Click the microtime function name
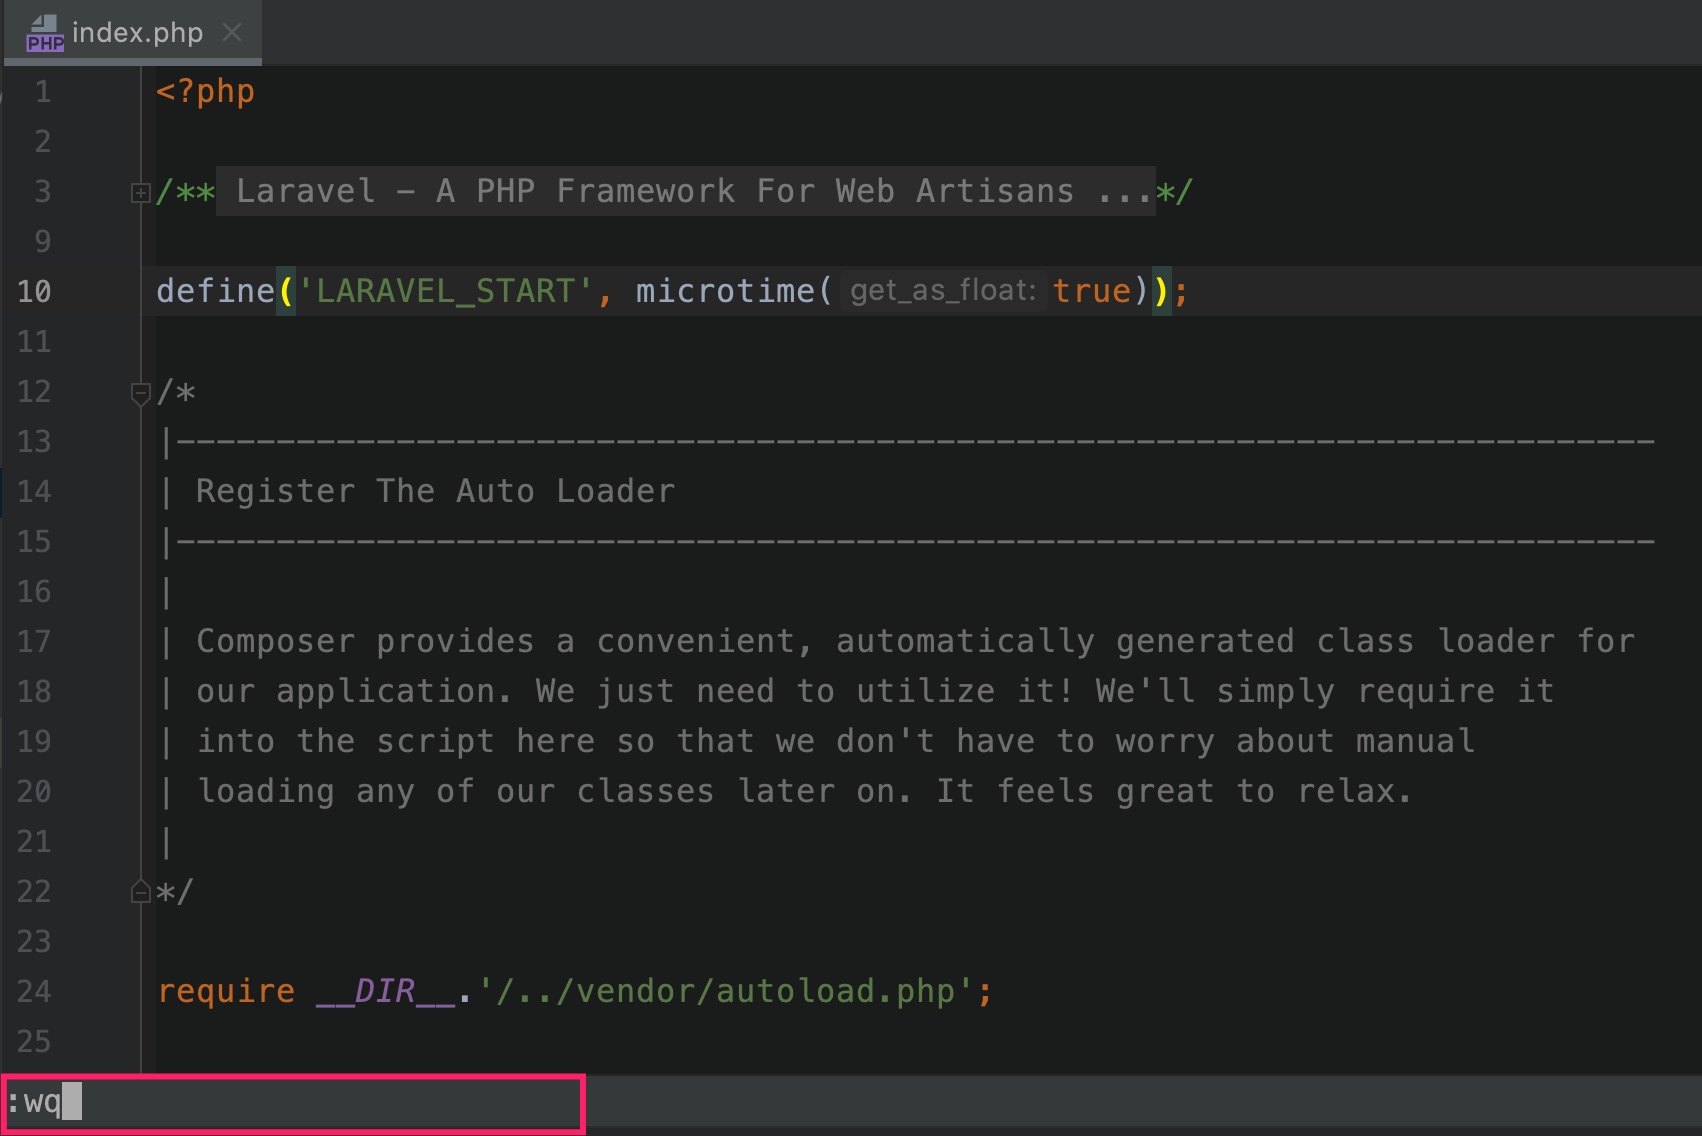This screenshot has height=1136, width=1702. coord(725,291)
